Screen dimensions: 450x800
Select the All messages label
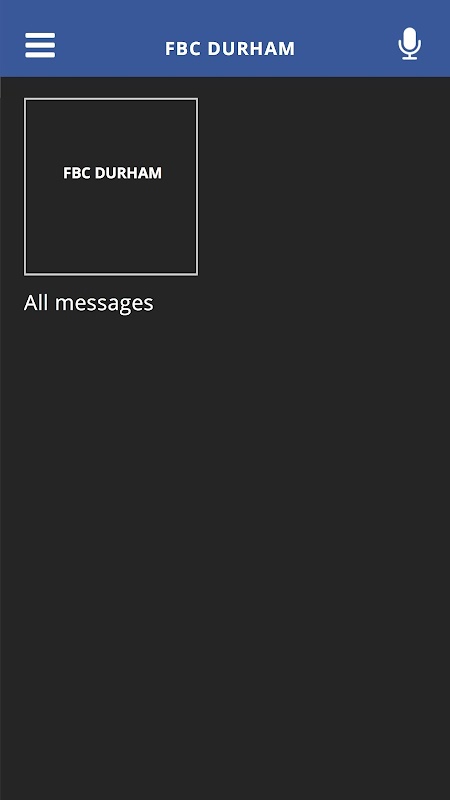coord(88,303)
